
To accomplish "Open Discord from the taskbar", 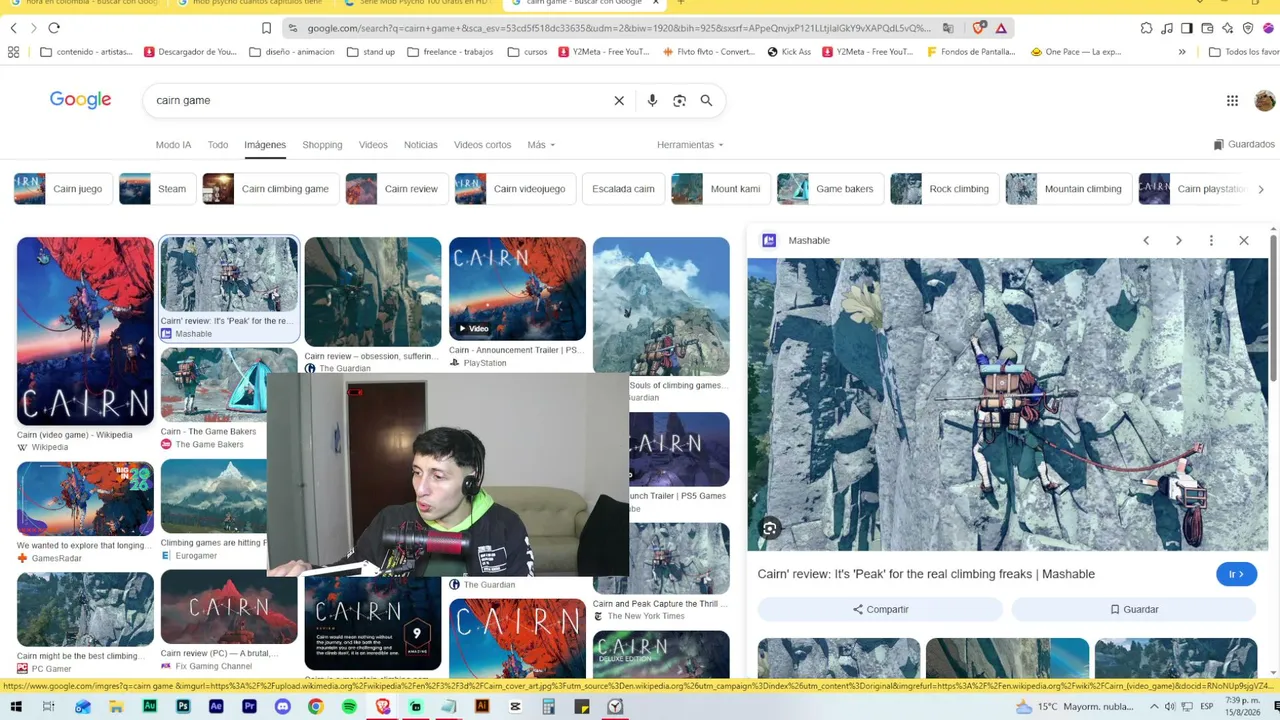I will click(x=282, y=707).
